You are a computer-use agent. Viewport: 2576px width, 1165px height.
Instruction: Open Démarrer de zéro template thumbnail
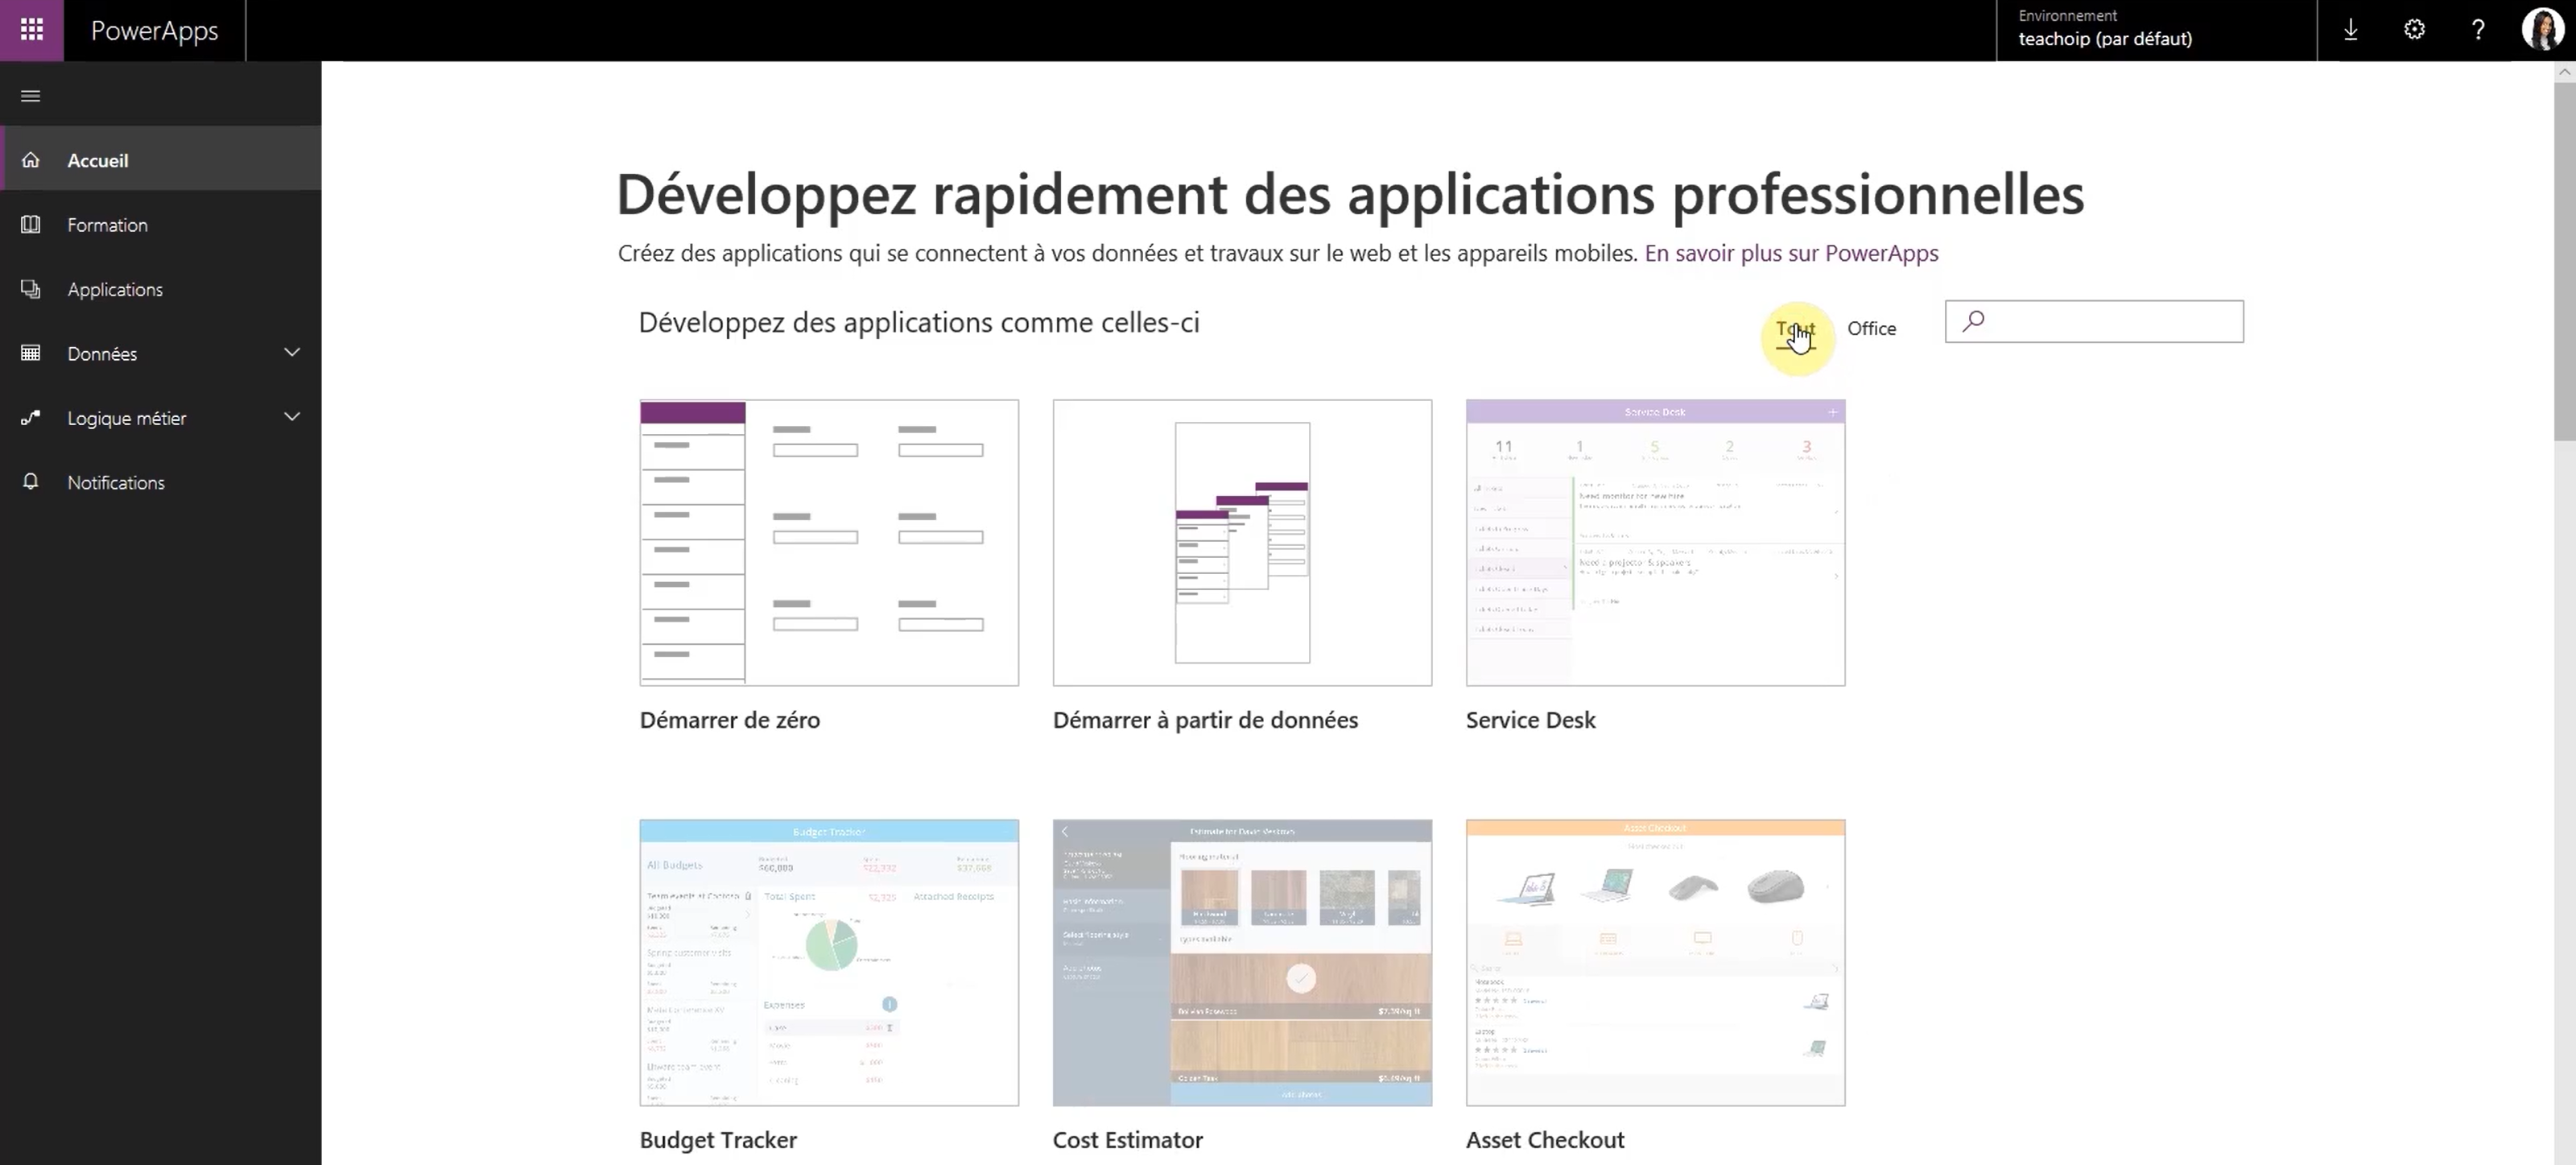pyautogui.click(x=829, y=543)
